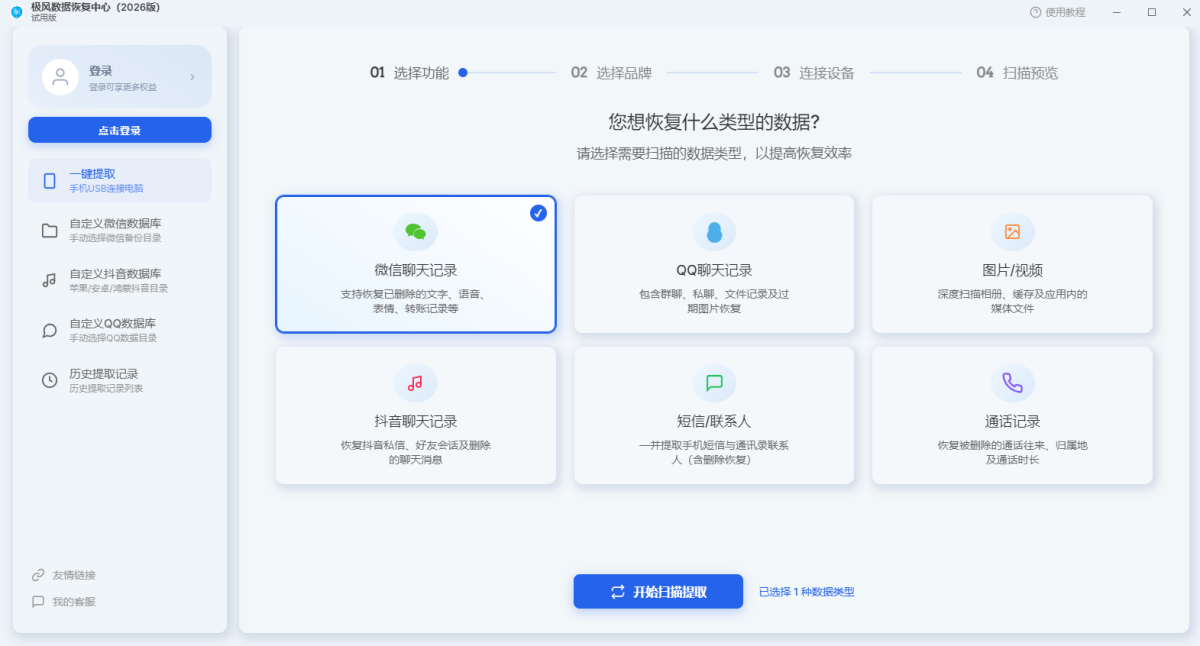Open 使用教程 in title bar

pos(1065,12)
